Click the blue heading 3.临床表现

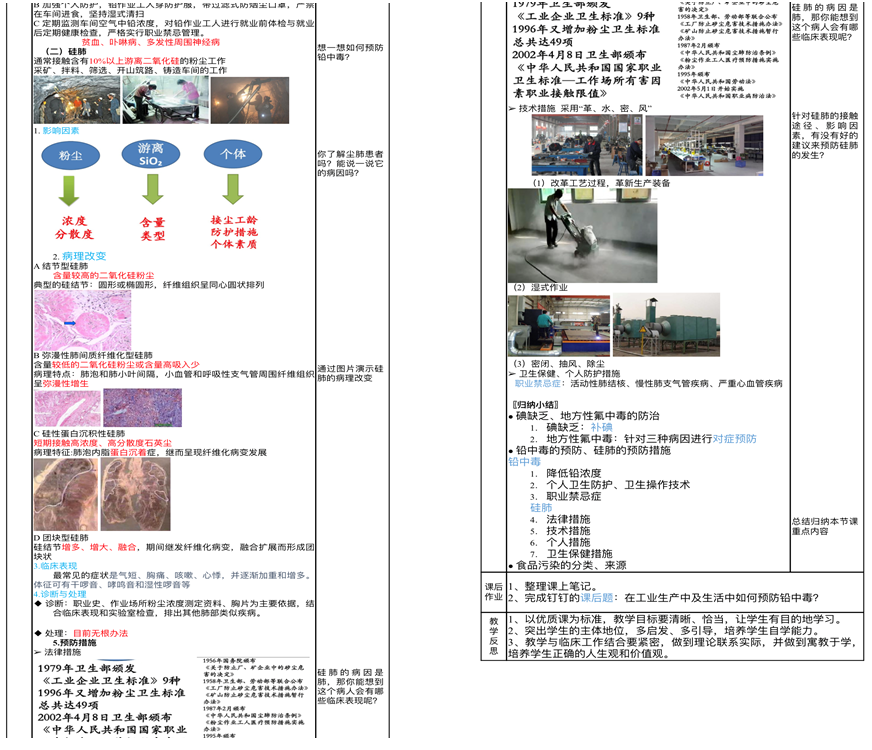(x=55, y=566)
